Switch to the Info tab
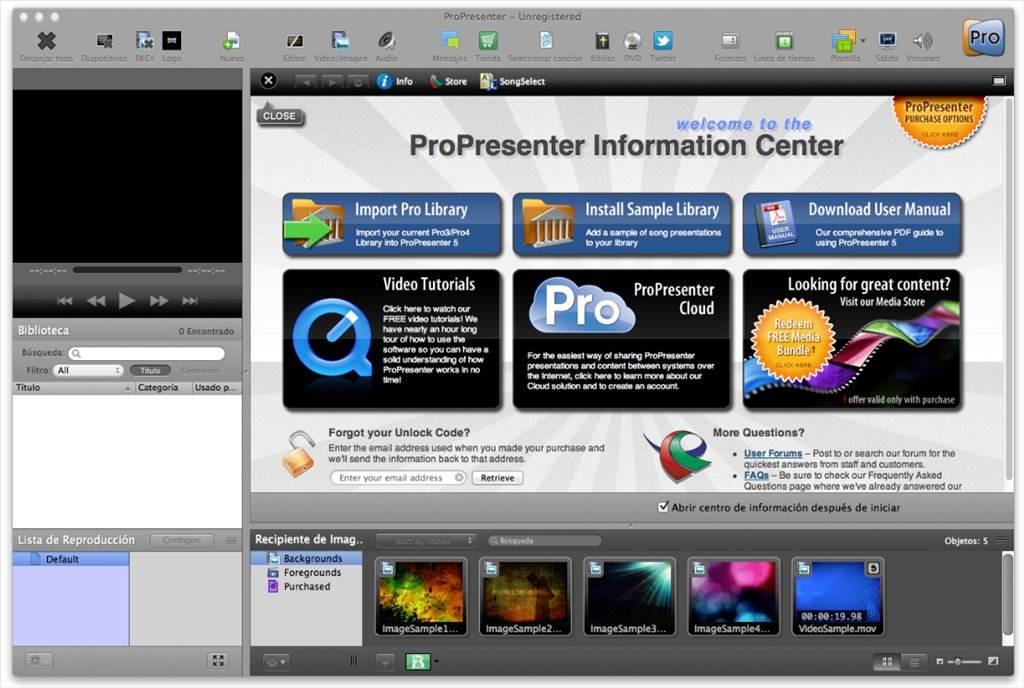The image size is (1024, 688). pyautogui.click(x=395, y=82)
